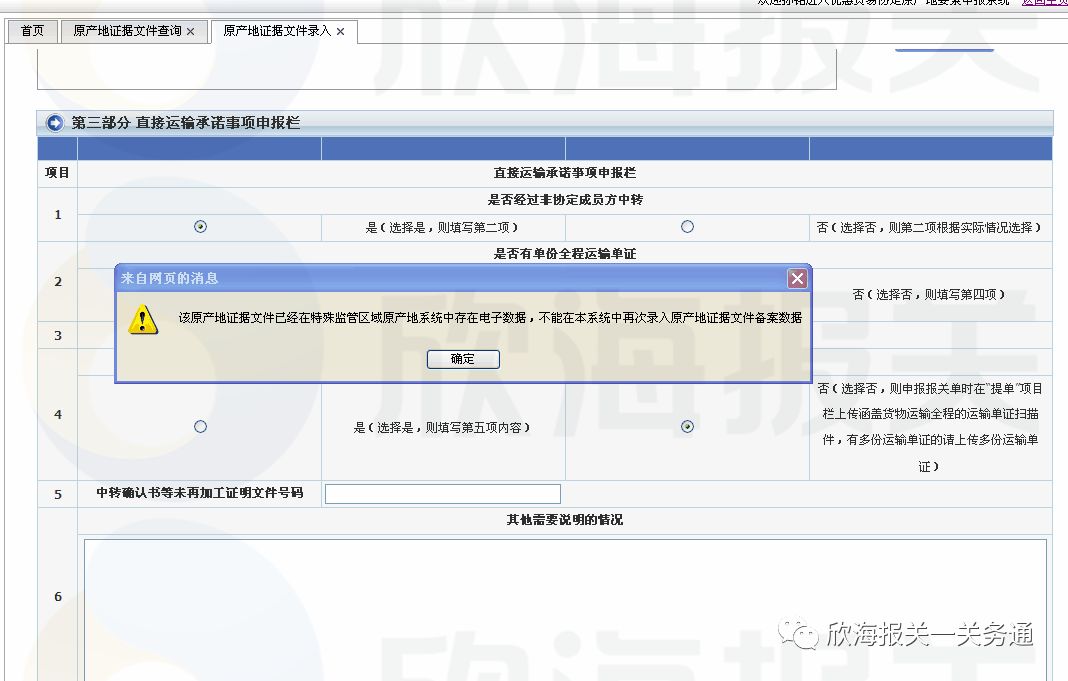1068x681 pixels.
Task: Click the text 是（选择是，则填写第五项内容）
Action: click(442, 428)
